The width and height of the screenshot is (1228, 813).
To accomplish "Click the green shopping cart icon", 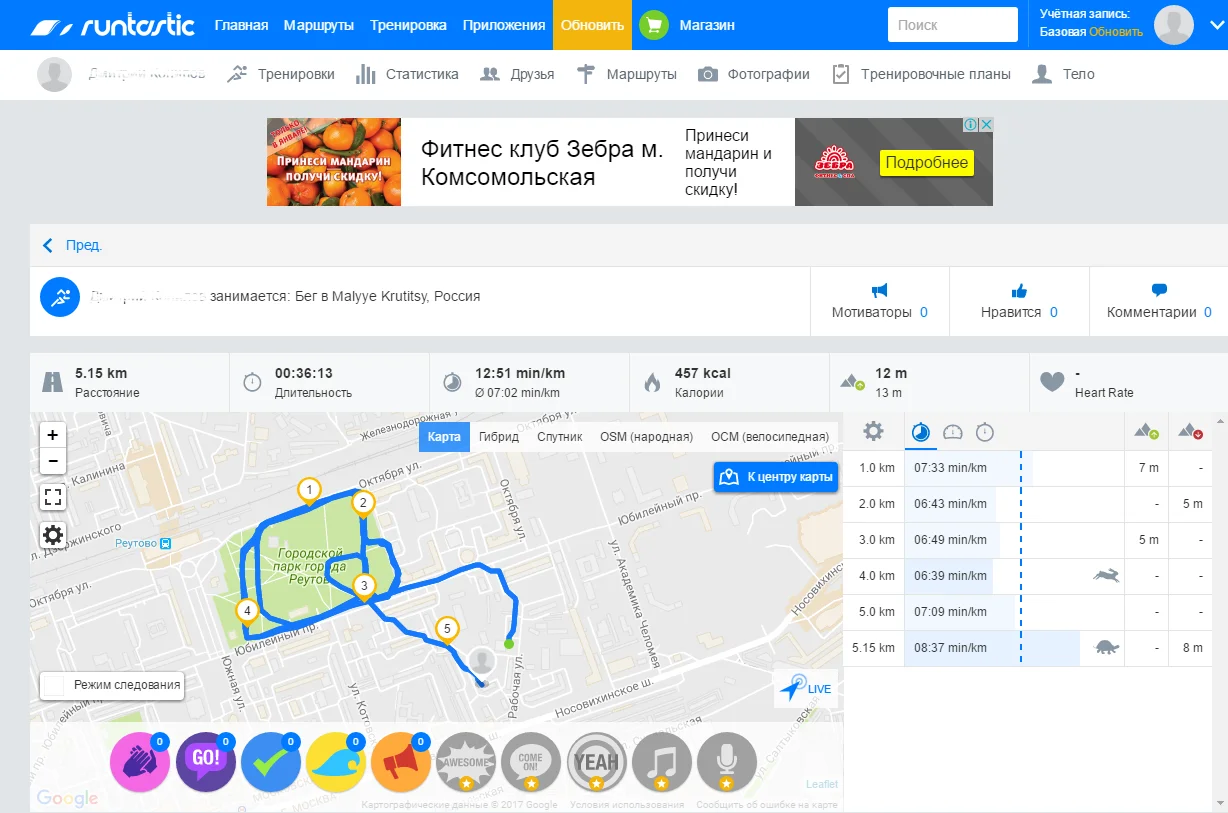I will coord(653,25).
